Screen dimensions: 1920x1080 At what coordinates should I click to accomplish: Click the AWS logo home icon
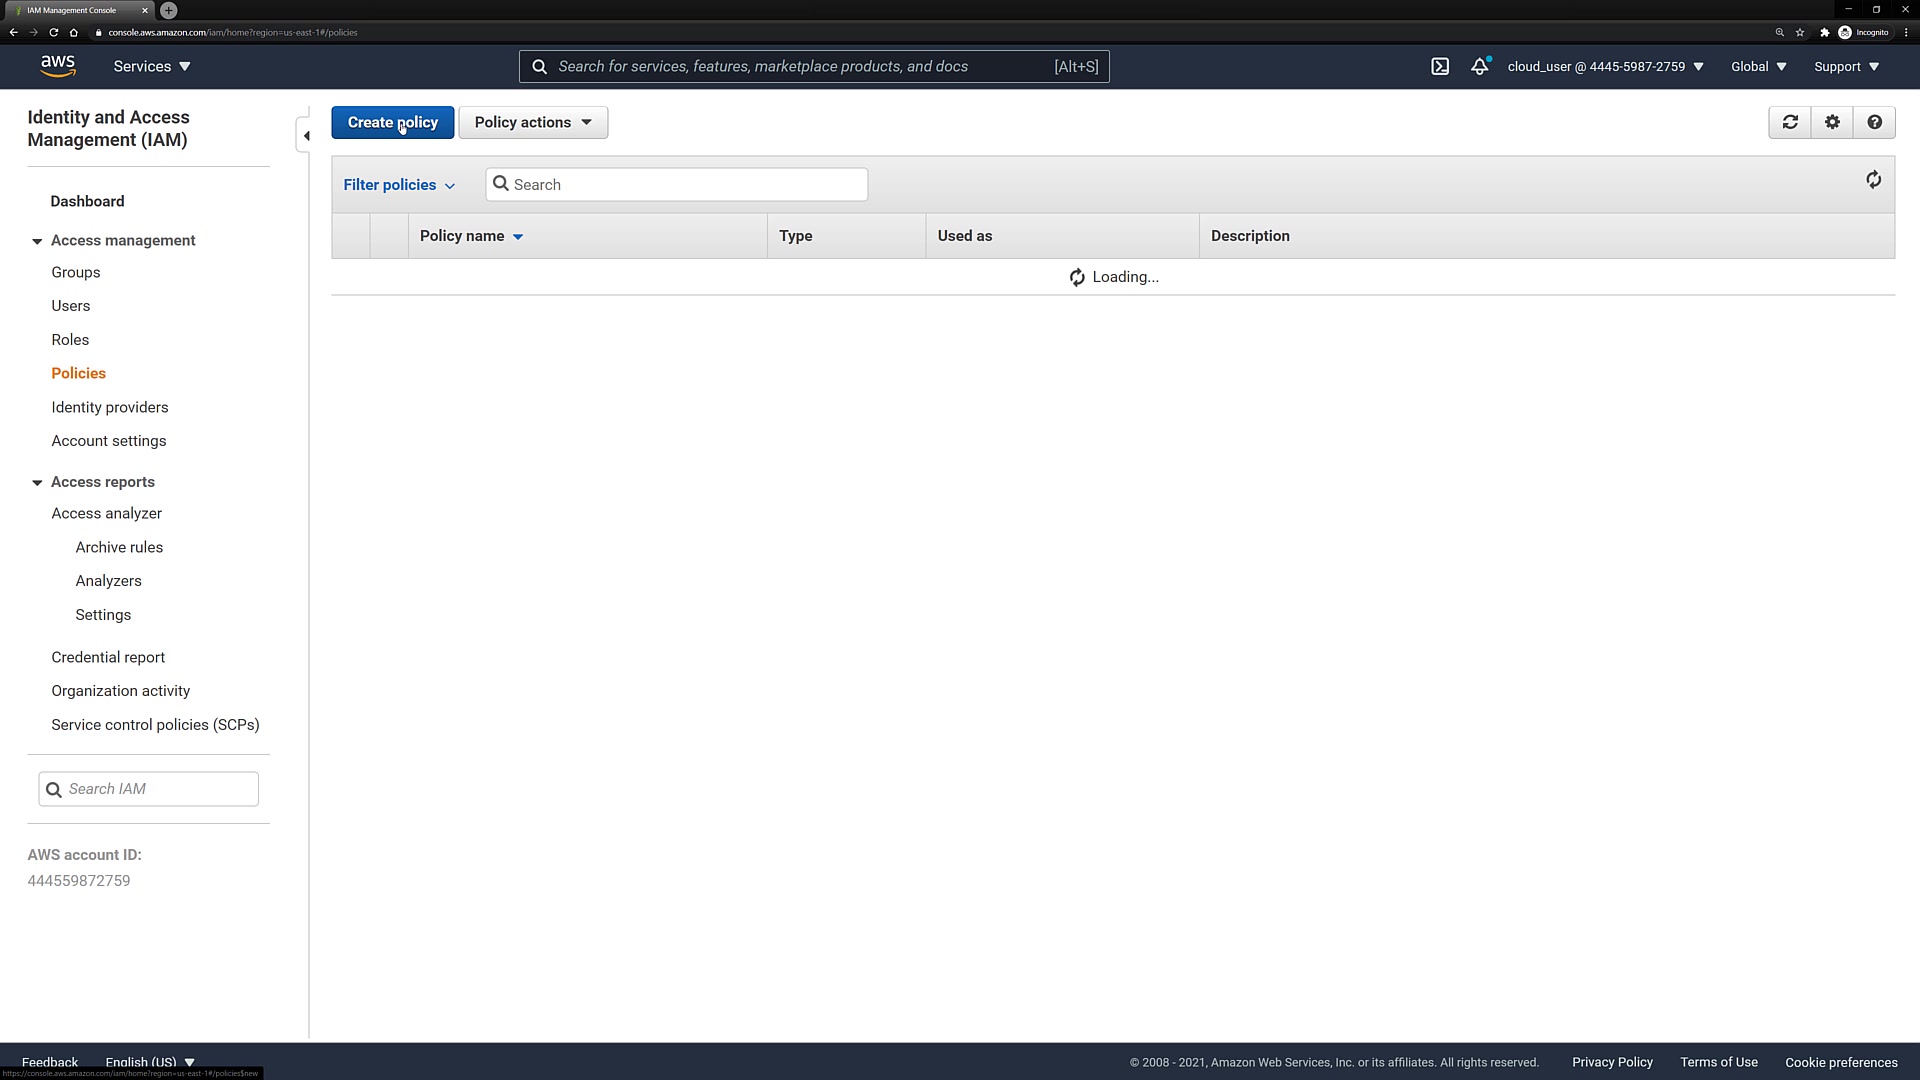pyautogui.click(x=58, y=66)
